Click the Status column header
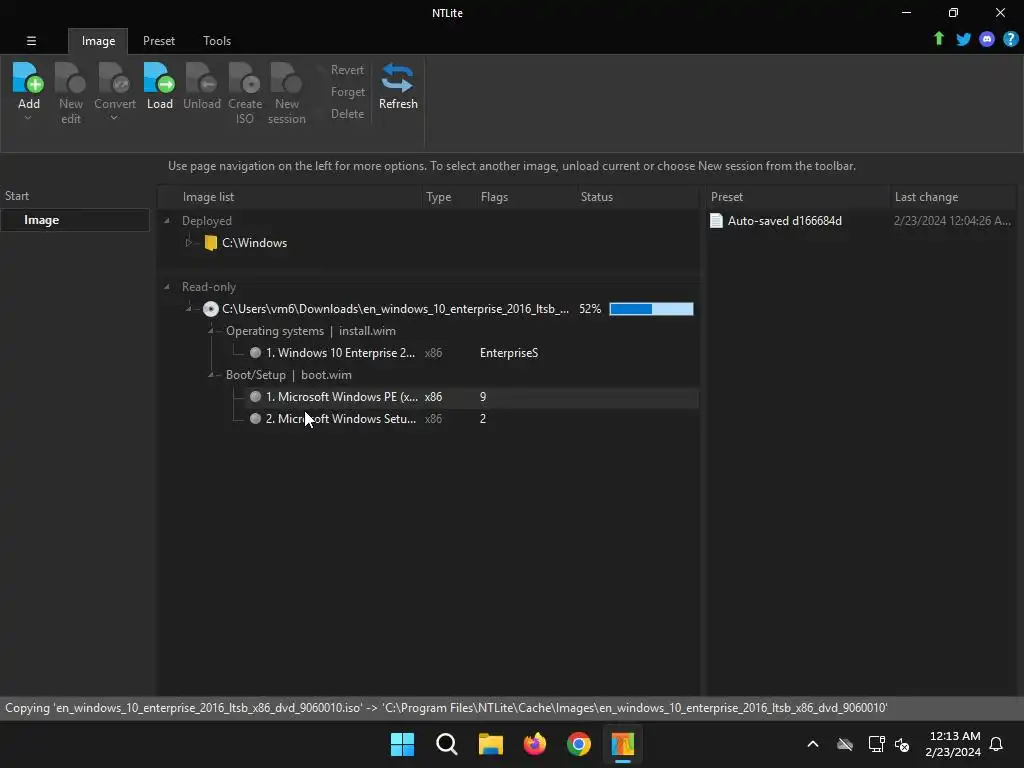 tap(638, 197)
